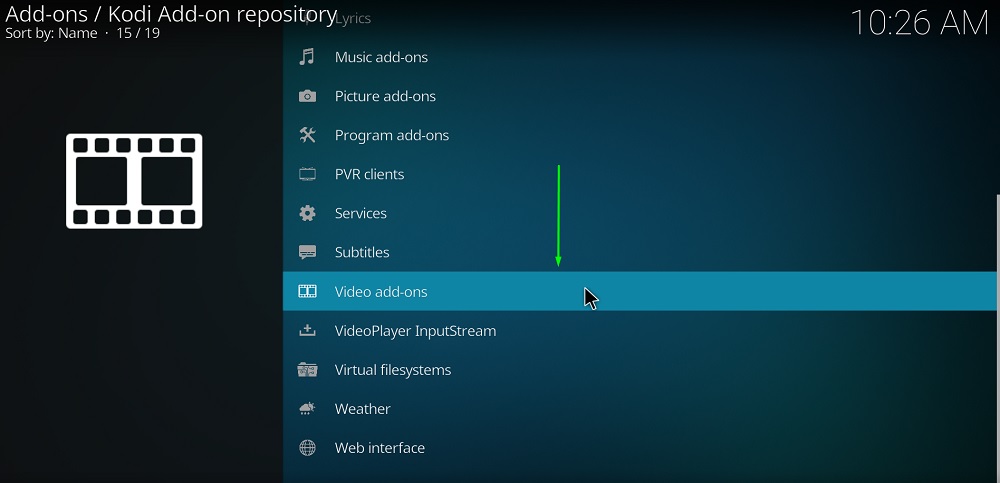Screen dimensions: 1000x483
Task: Click the Add-ons / Kodi Add-on repository title
Action: pos(171,13)
